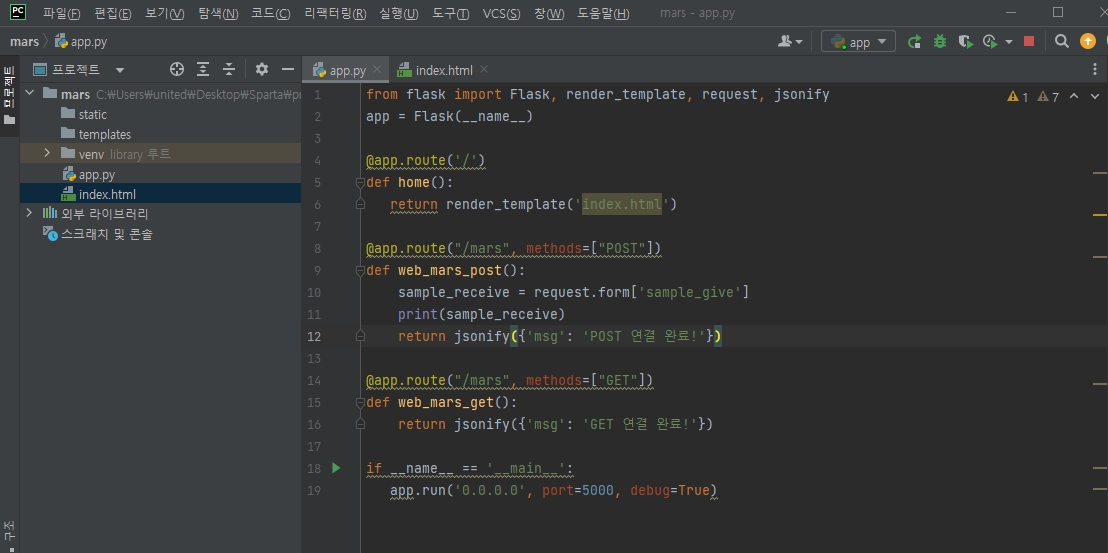The image size is (1108, 553).
Task: Open the 편집(E) menu
Action: (x=112, y=13)
